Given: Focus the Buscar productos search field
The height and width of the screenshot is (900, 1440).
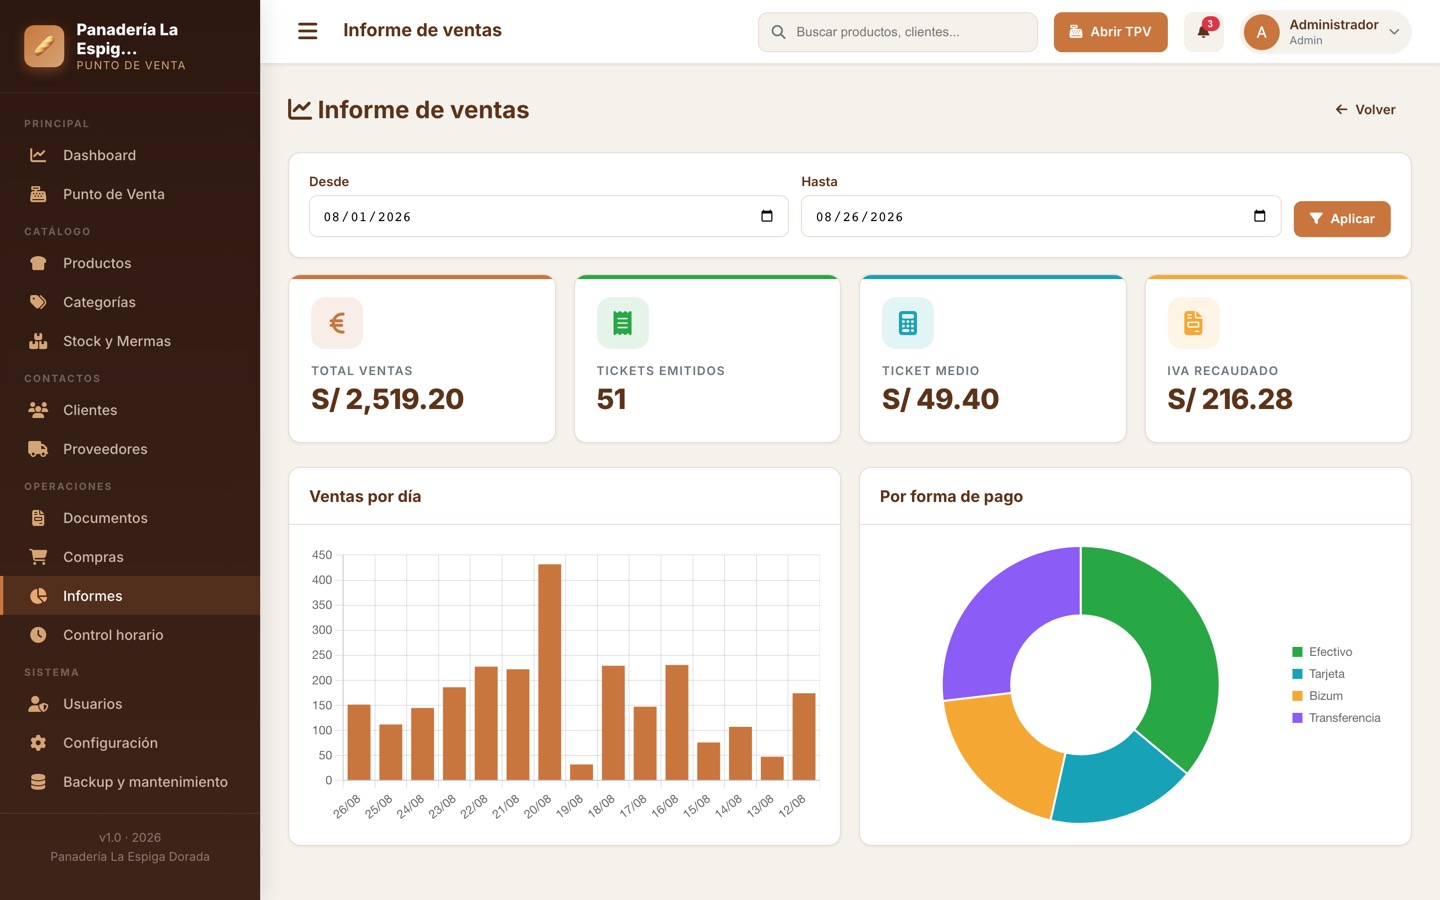Looking at the screenshot, I should (897, 32).
